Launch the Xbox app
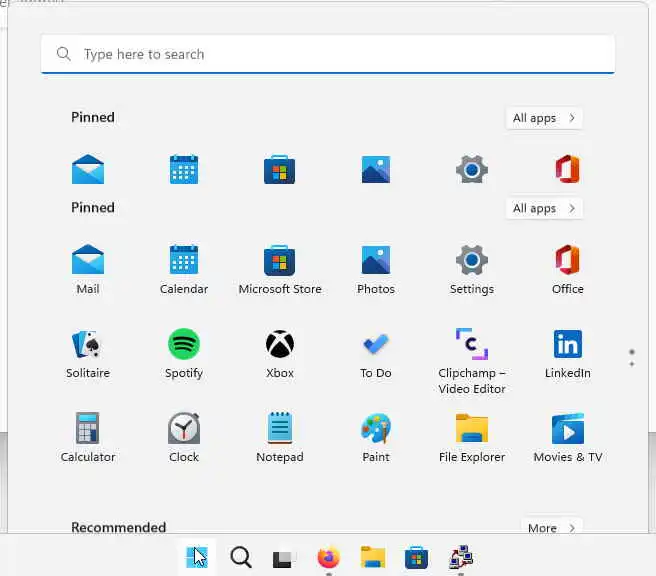The width and height of the screenshot is (656, 576). coord(279,354)
